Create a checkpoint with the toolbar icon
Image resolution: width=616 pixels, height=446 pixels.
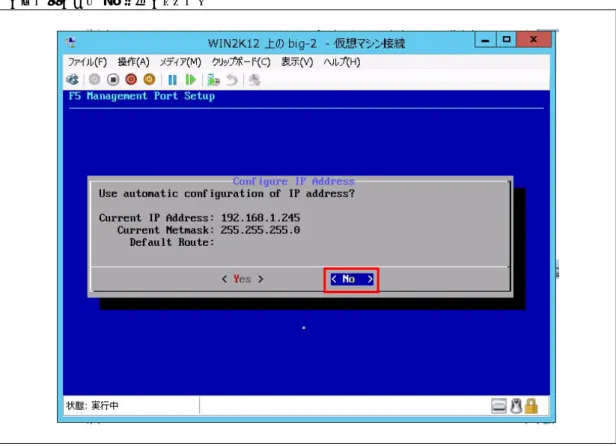pyautogui.click(x=213, y=80)
